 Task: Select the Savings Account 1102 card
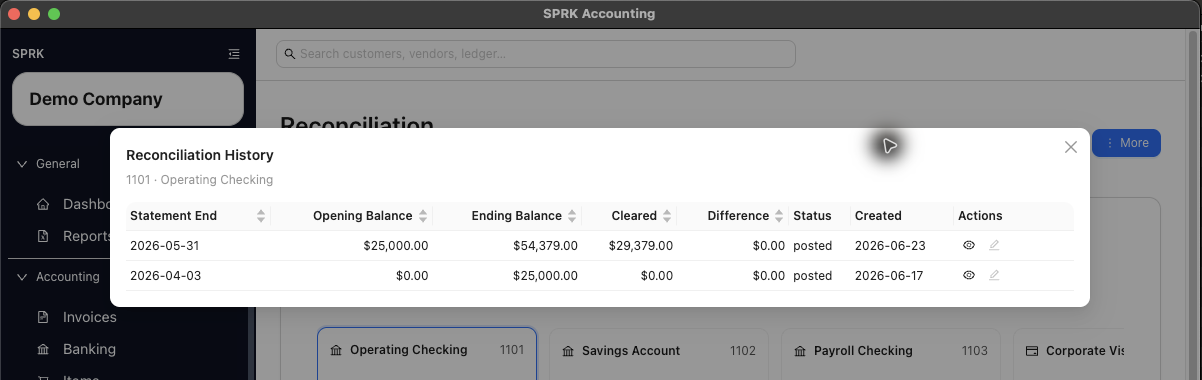tap(659, 351)
